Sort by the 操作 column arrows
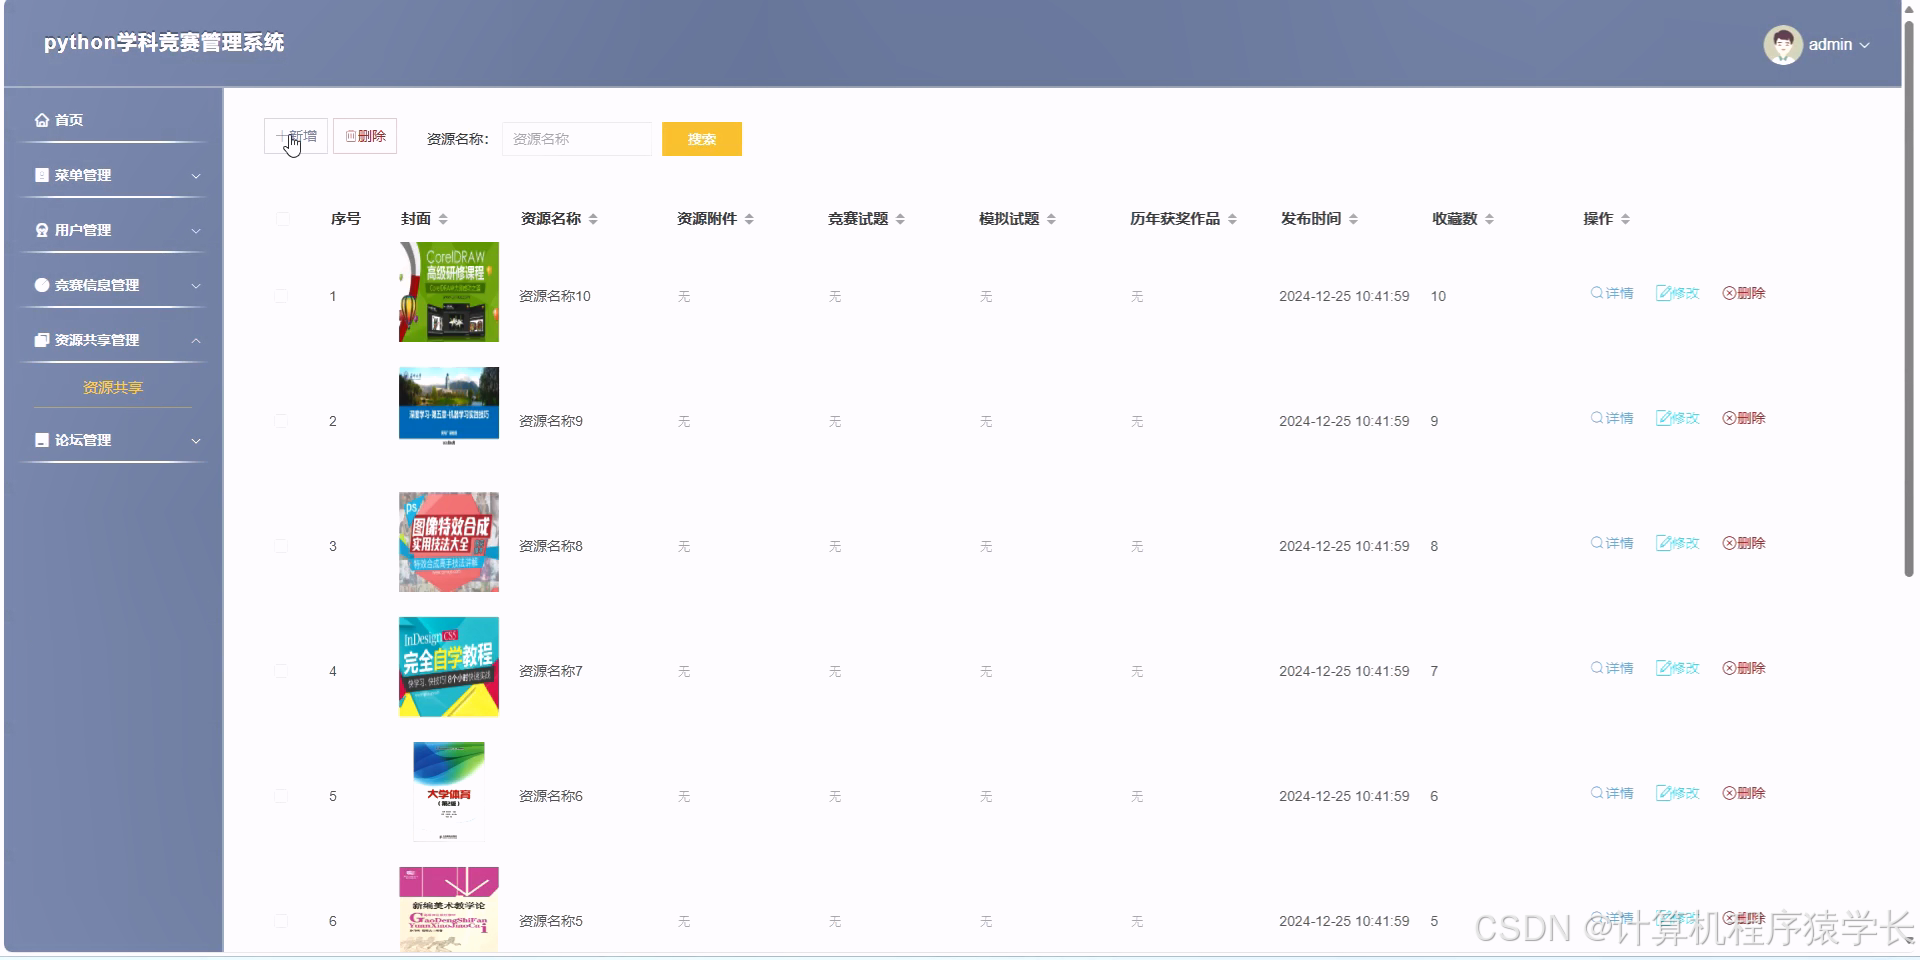Image resolution: width=1920 pixels, height=960 pixels. [1625, 219]
